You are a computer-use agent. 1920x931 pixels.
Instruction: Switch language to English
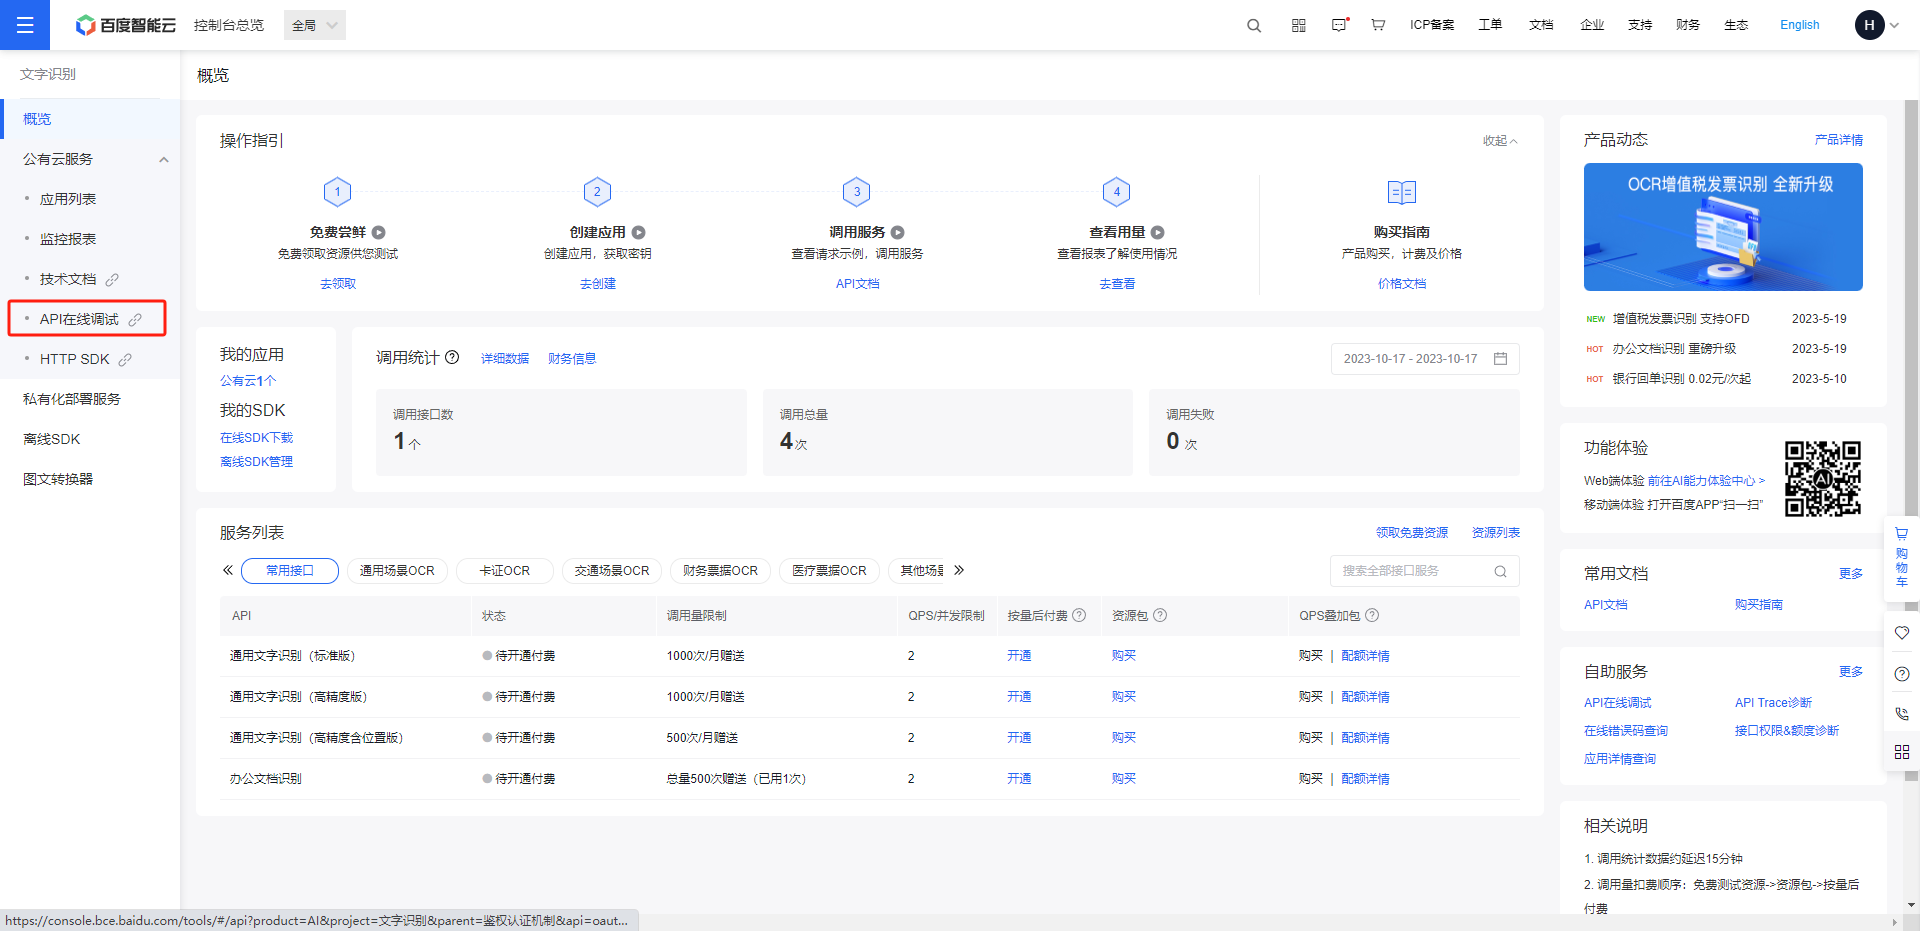1800,25
